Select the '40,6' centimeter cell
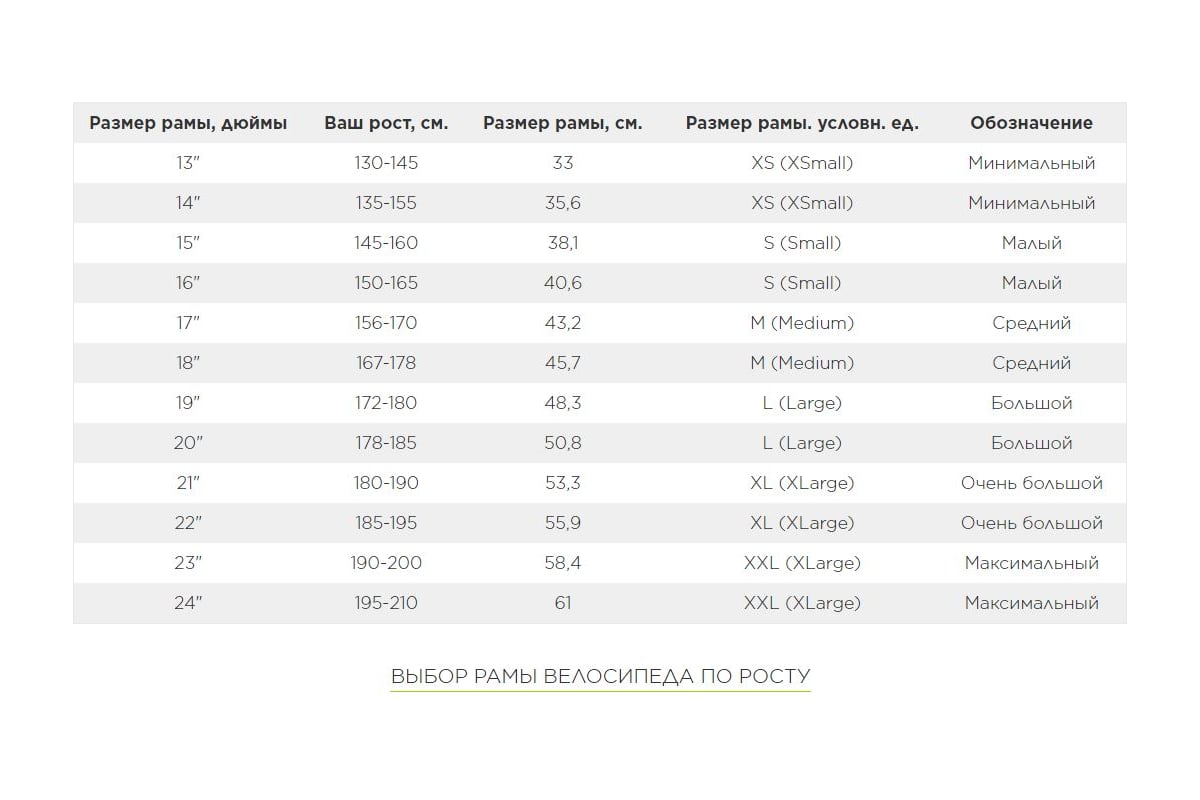The width and height of the screenshot is (1200, 800). click(562, 283)
